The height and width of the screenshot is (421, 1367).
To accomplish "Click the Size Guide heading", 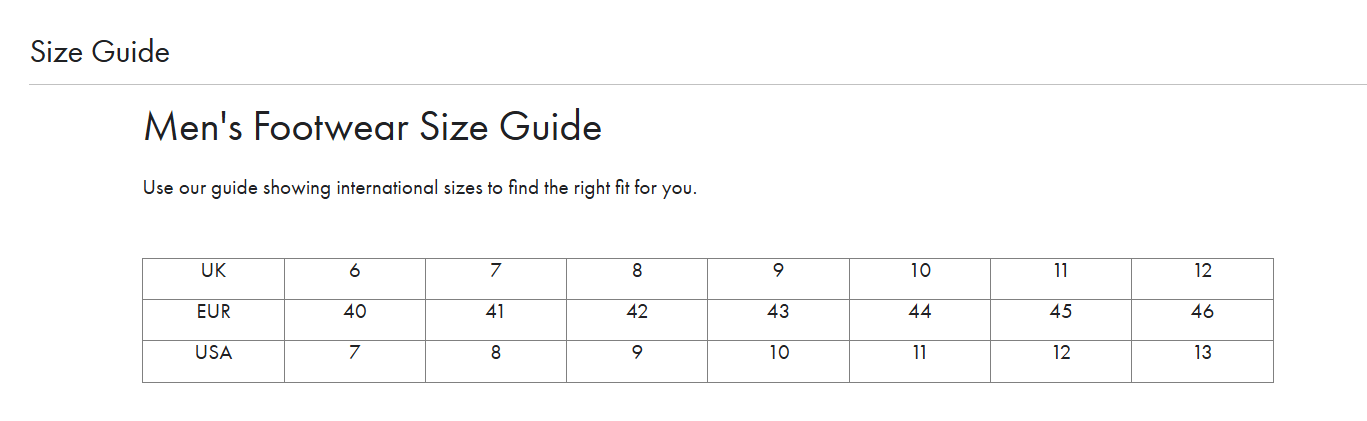I will click(100, 51).
